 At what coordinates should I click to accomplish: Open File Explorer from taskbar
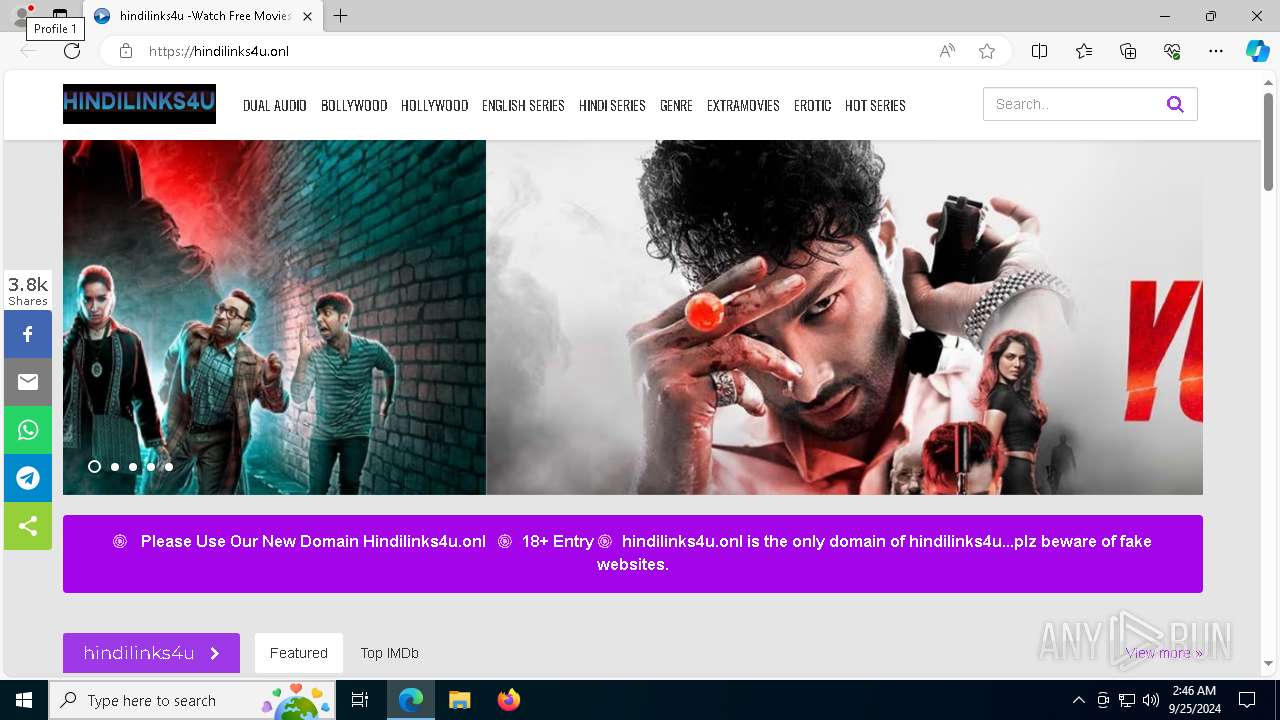tap(459, 700)
